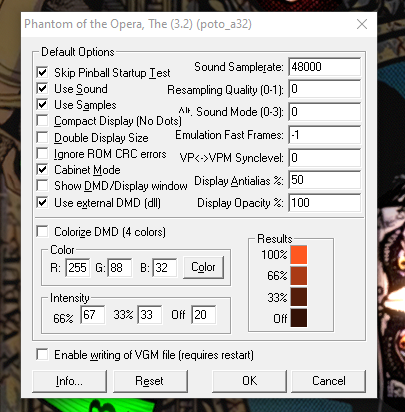Screen dimensions: 405x412
Task: Click the Alt. Sound Mode field
Action: (324, 112)
